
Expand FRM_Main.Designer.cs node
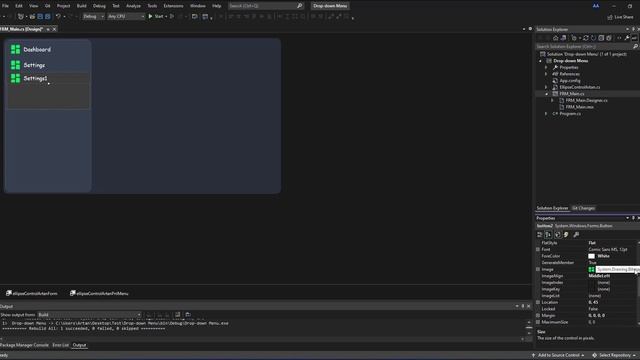pyautogui.click(x=553, y=100)
